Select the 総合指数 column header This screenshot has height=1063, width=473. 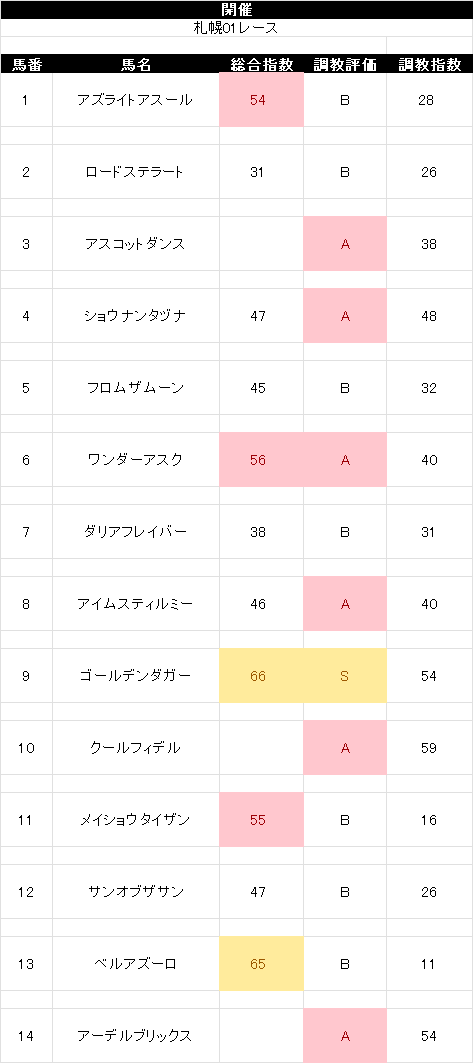pyautogui.click(x=261, y=64)
